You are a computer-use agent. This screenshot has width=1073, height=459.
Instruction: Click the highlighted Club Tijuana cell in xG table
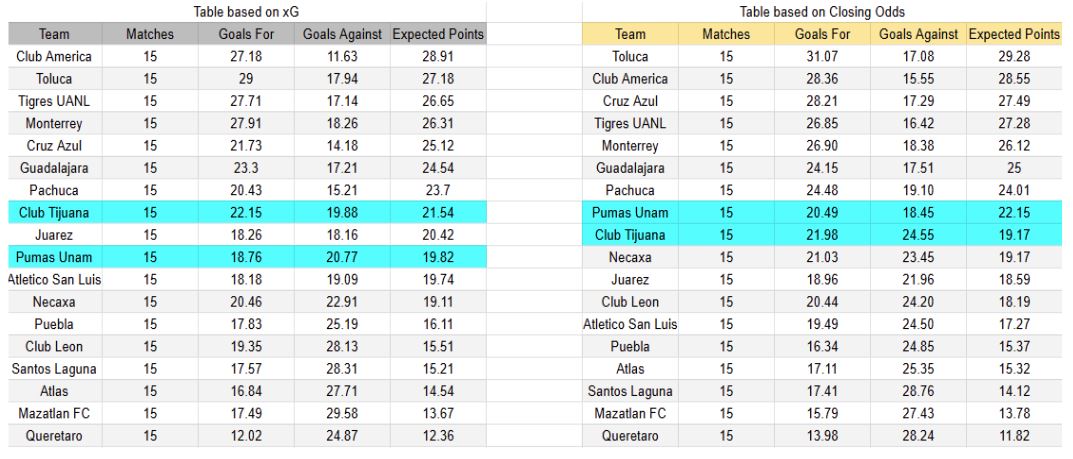pos(55,211)
